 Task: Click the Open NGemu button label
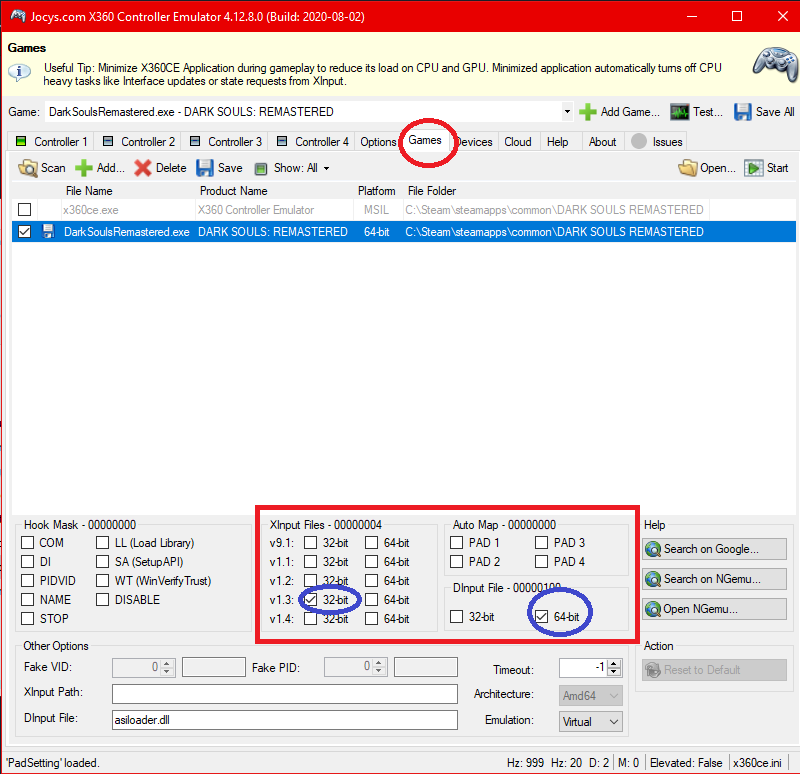pyautogui.click(x=701, y=609)
